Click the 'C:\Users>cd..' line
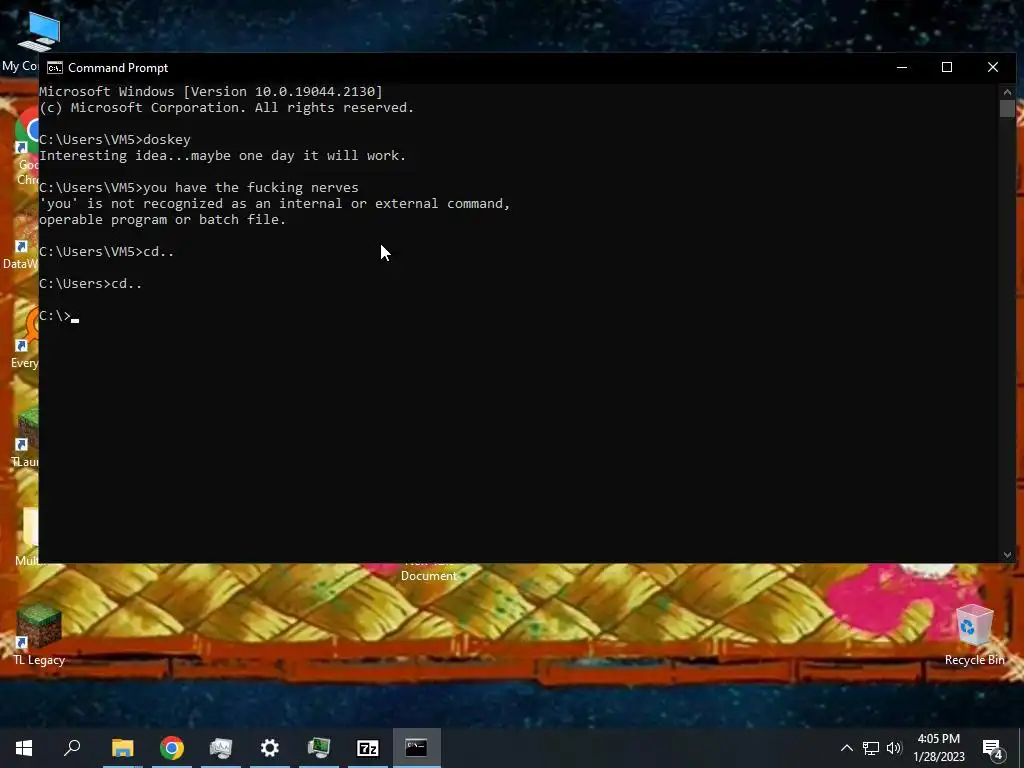 (x=91, y=283)
